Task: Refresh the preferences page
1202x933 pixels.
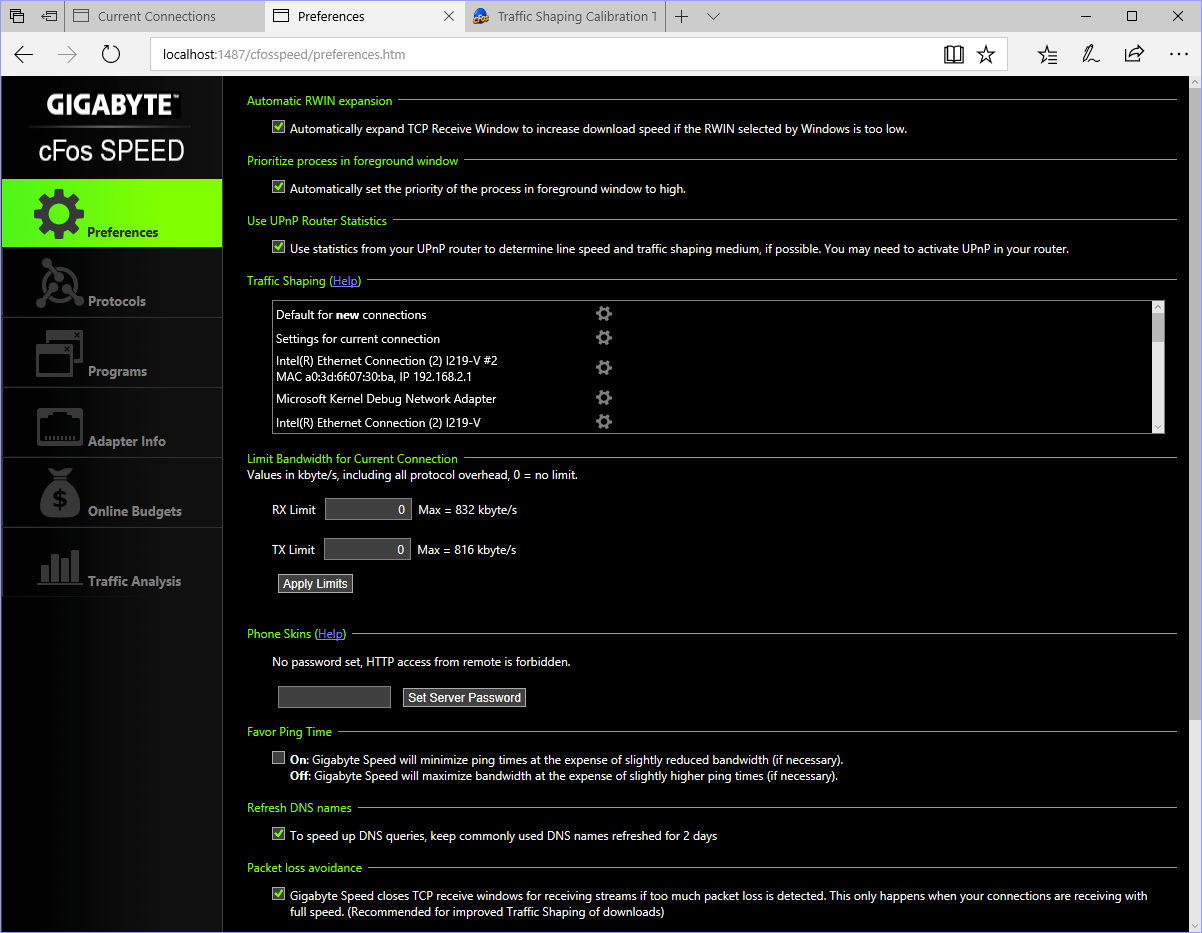Action: tap(111, 55)
